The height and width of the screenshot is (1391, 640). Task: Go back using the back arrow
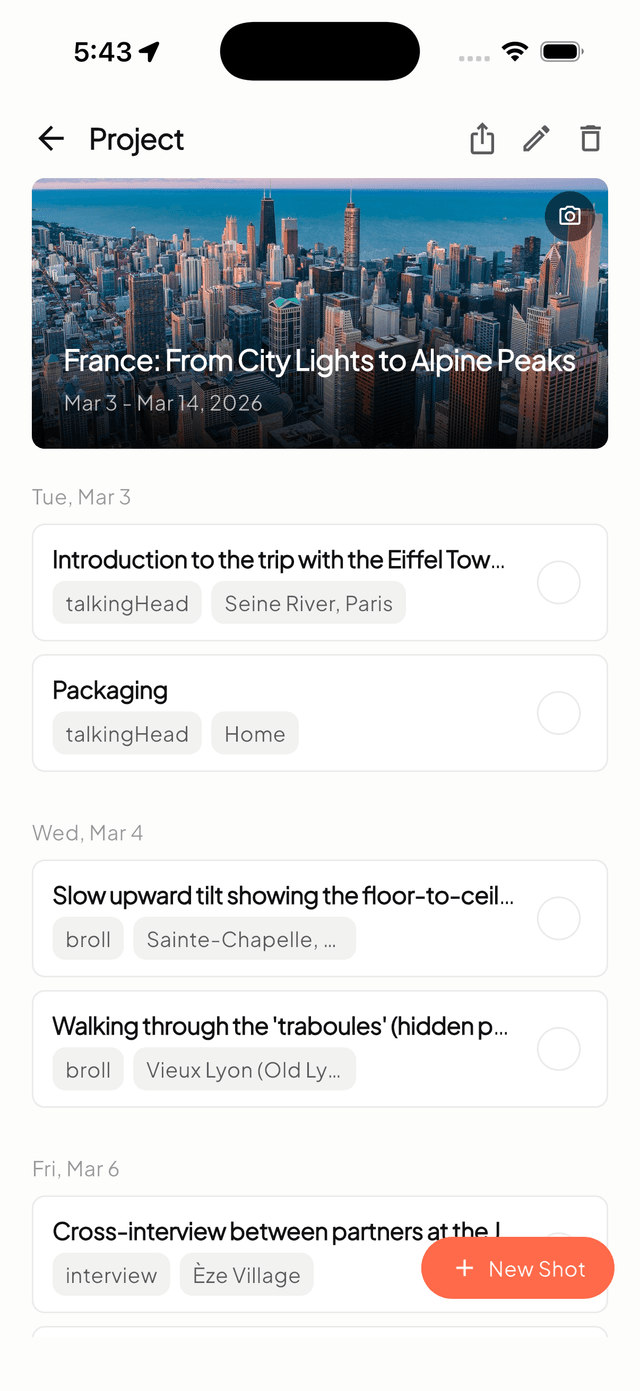[x=50, y=139]
